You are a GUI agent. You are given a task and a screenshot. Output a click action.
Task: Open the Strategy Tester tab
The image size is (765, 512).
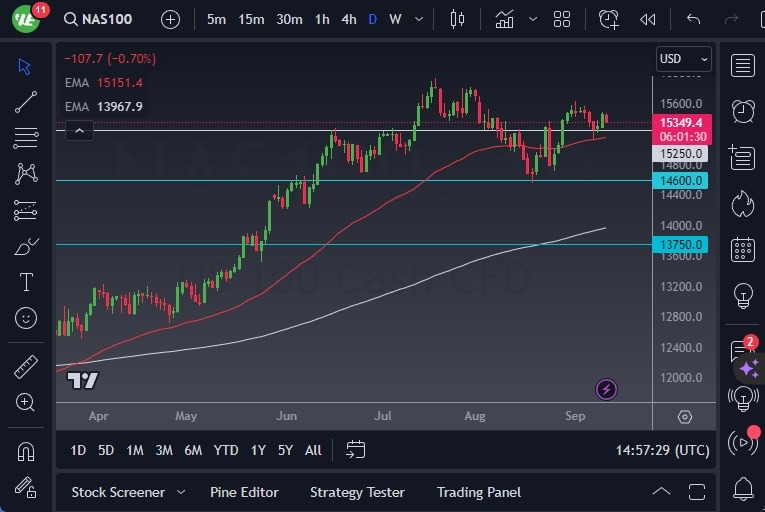[x=357, y=492]
